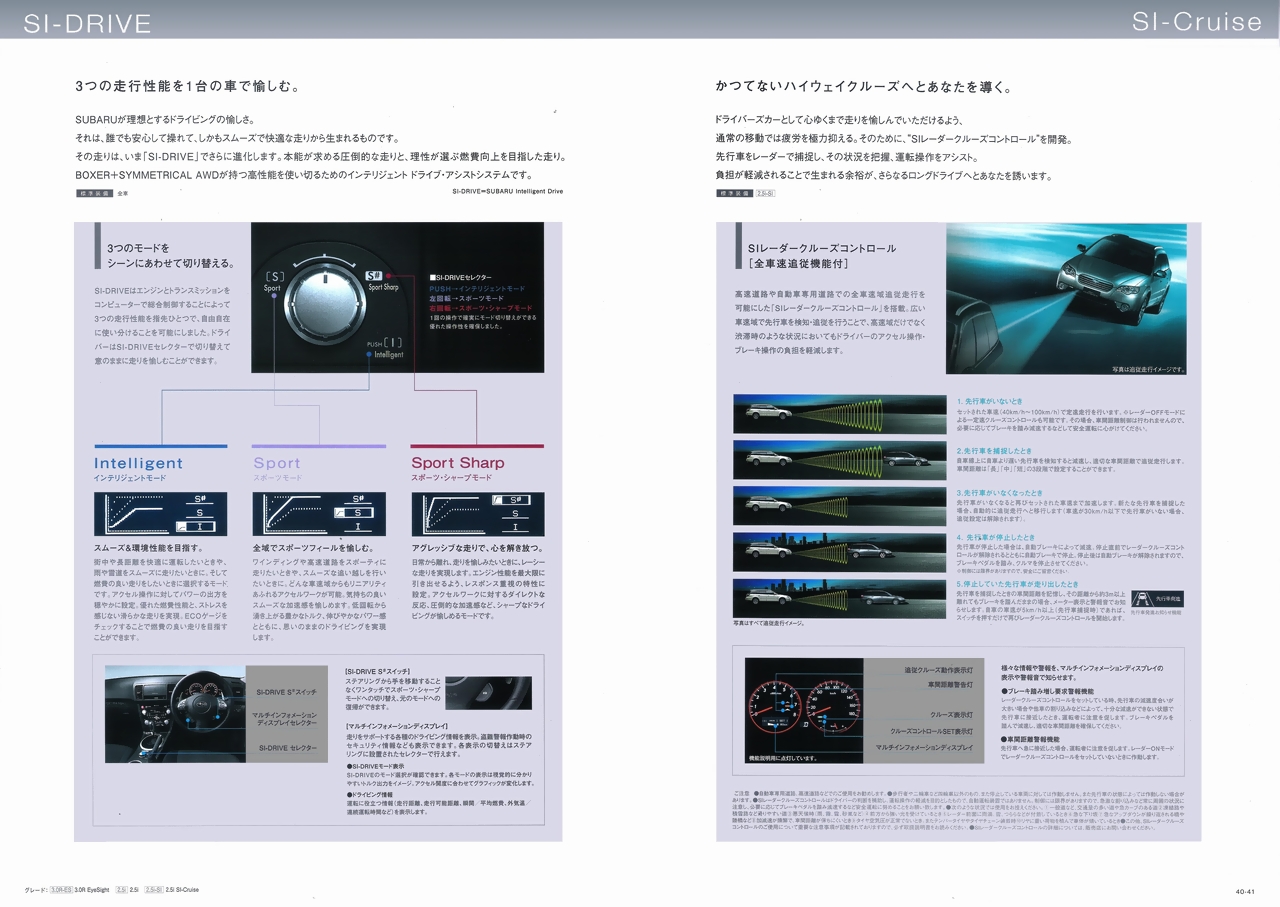Click the クルーズコントロールSET表示灯 callout label
The image size is (1280, 907).
pos(931,731)
